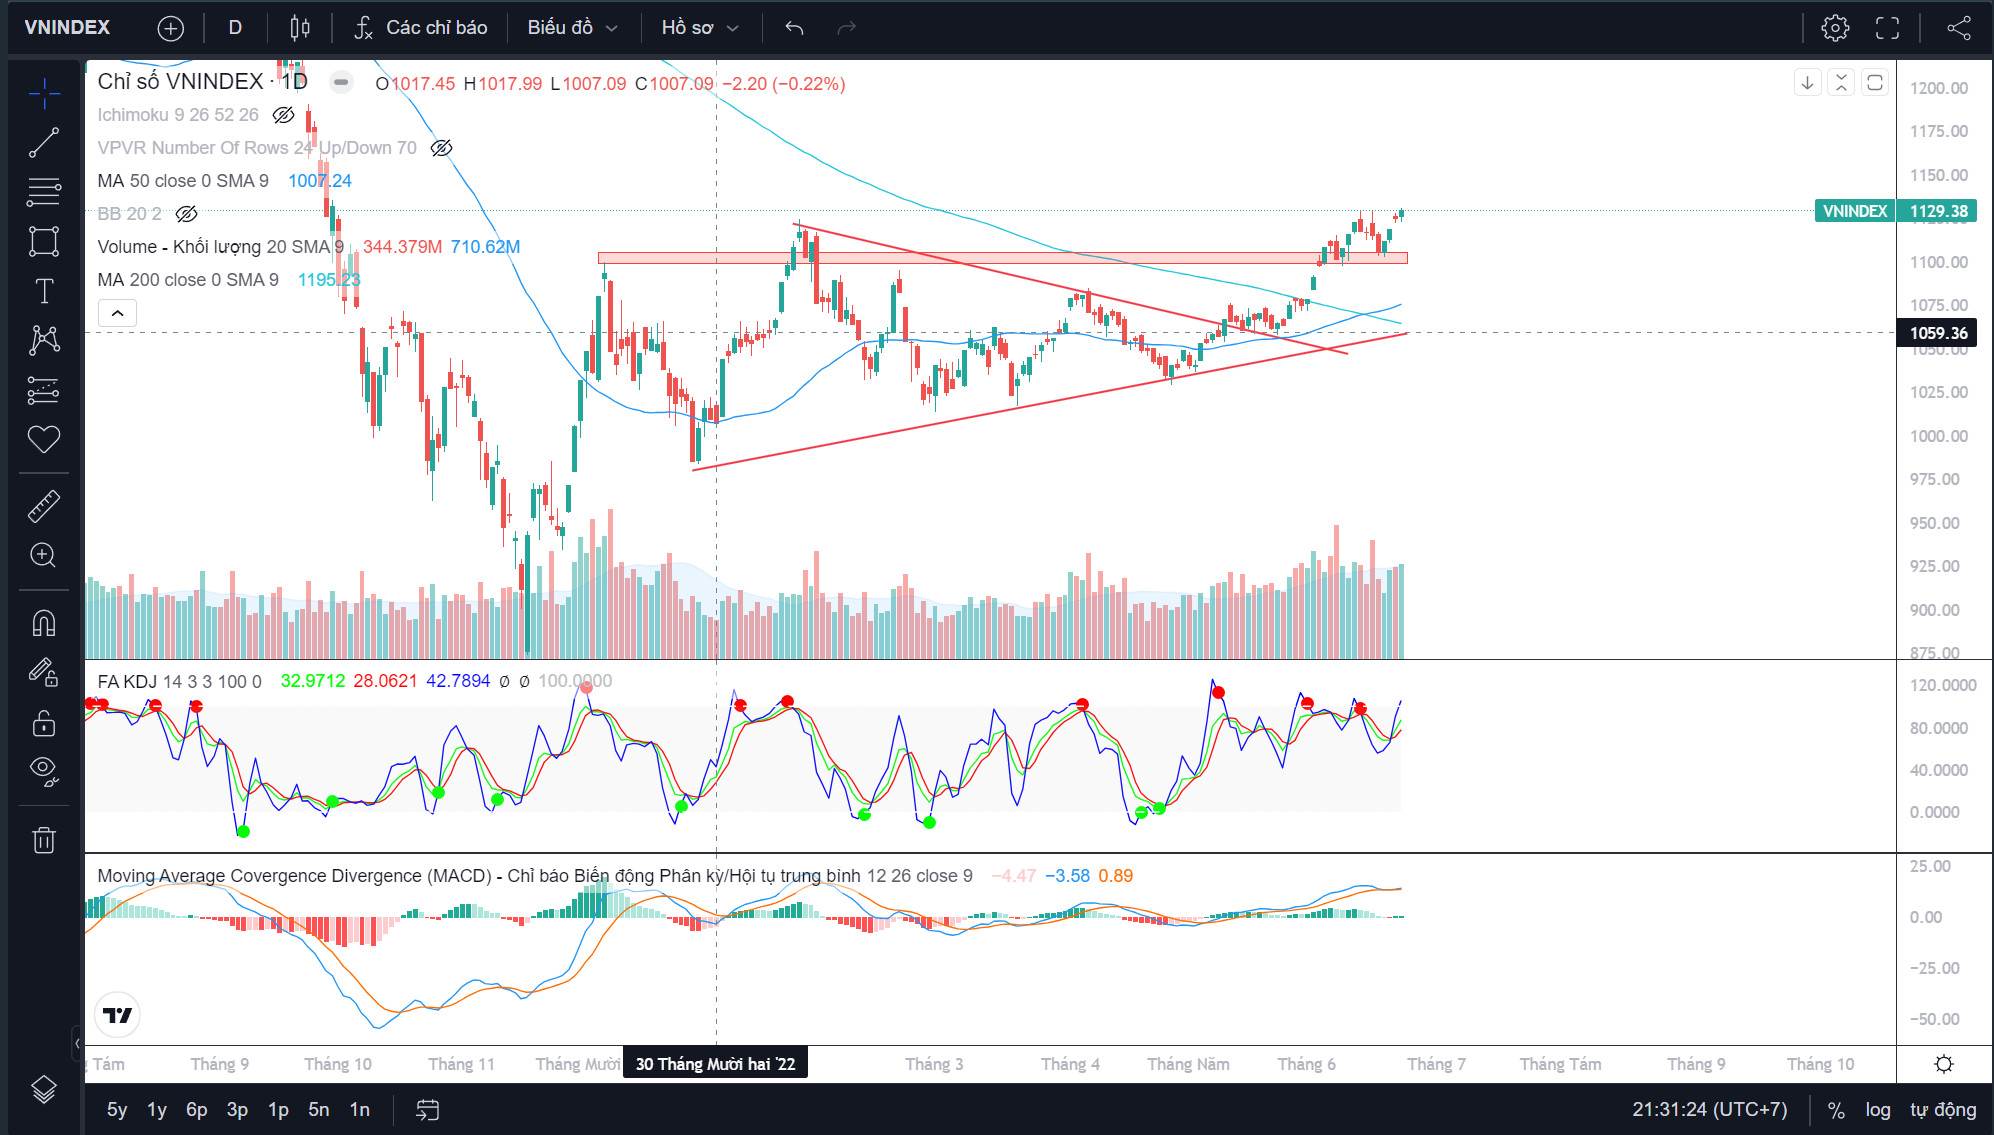This screenshot has height=1135, width=1994.
Task: Click the compare or add symbol plus icon
Action: [171, 28]
